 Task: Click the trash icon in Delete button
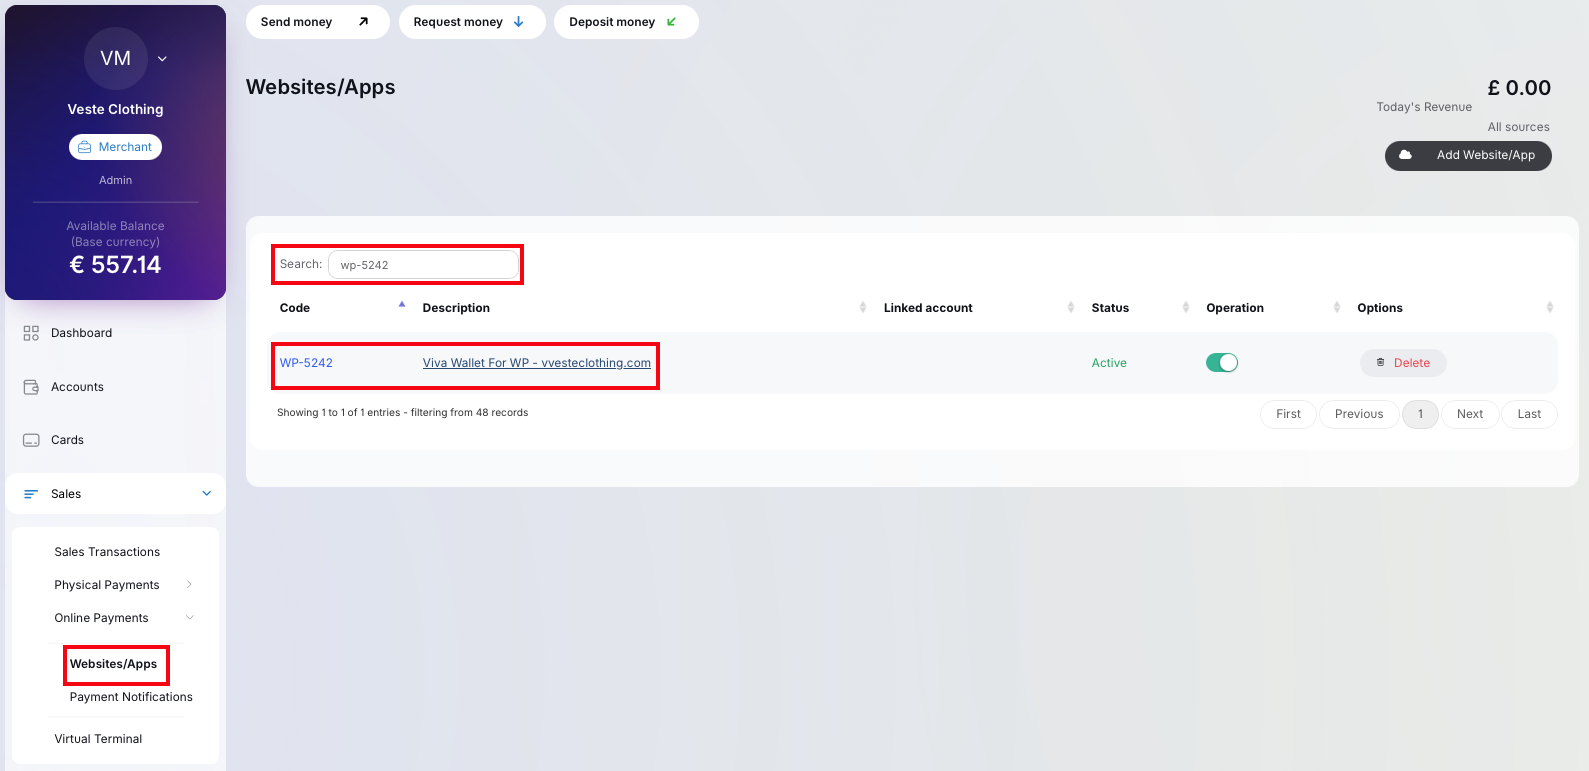coord(1381,363)
